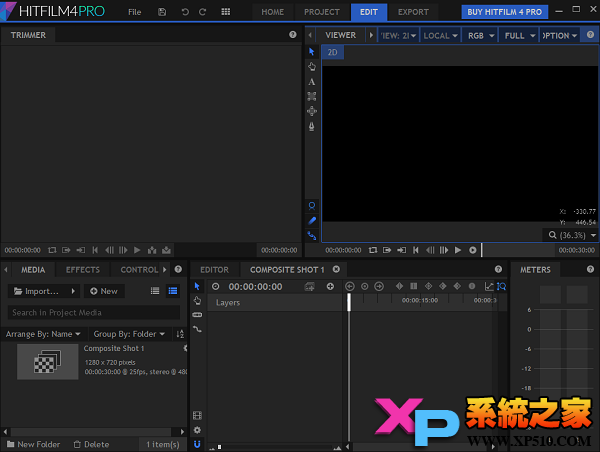Select the timeline Selection arrow tool
This screenshot has height=452, width=600.
tap(197, 286)
